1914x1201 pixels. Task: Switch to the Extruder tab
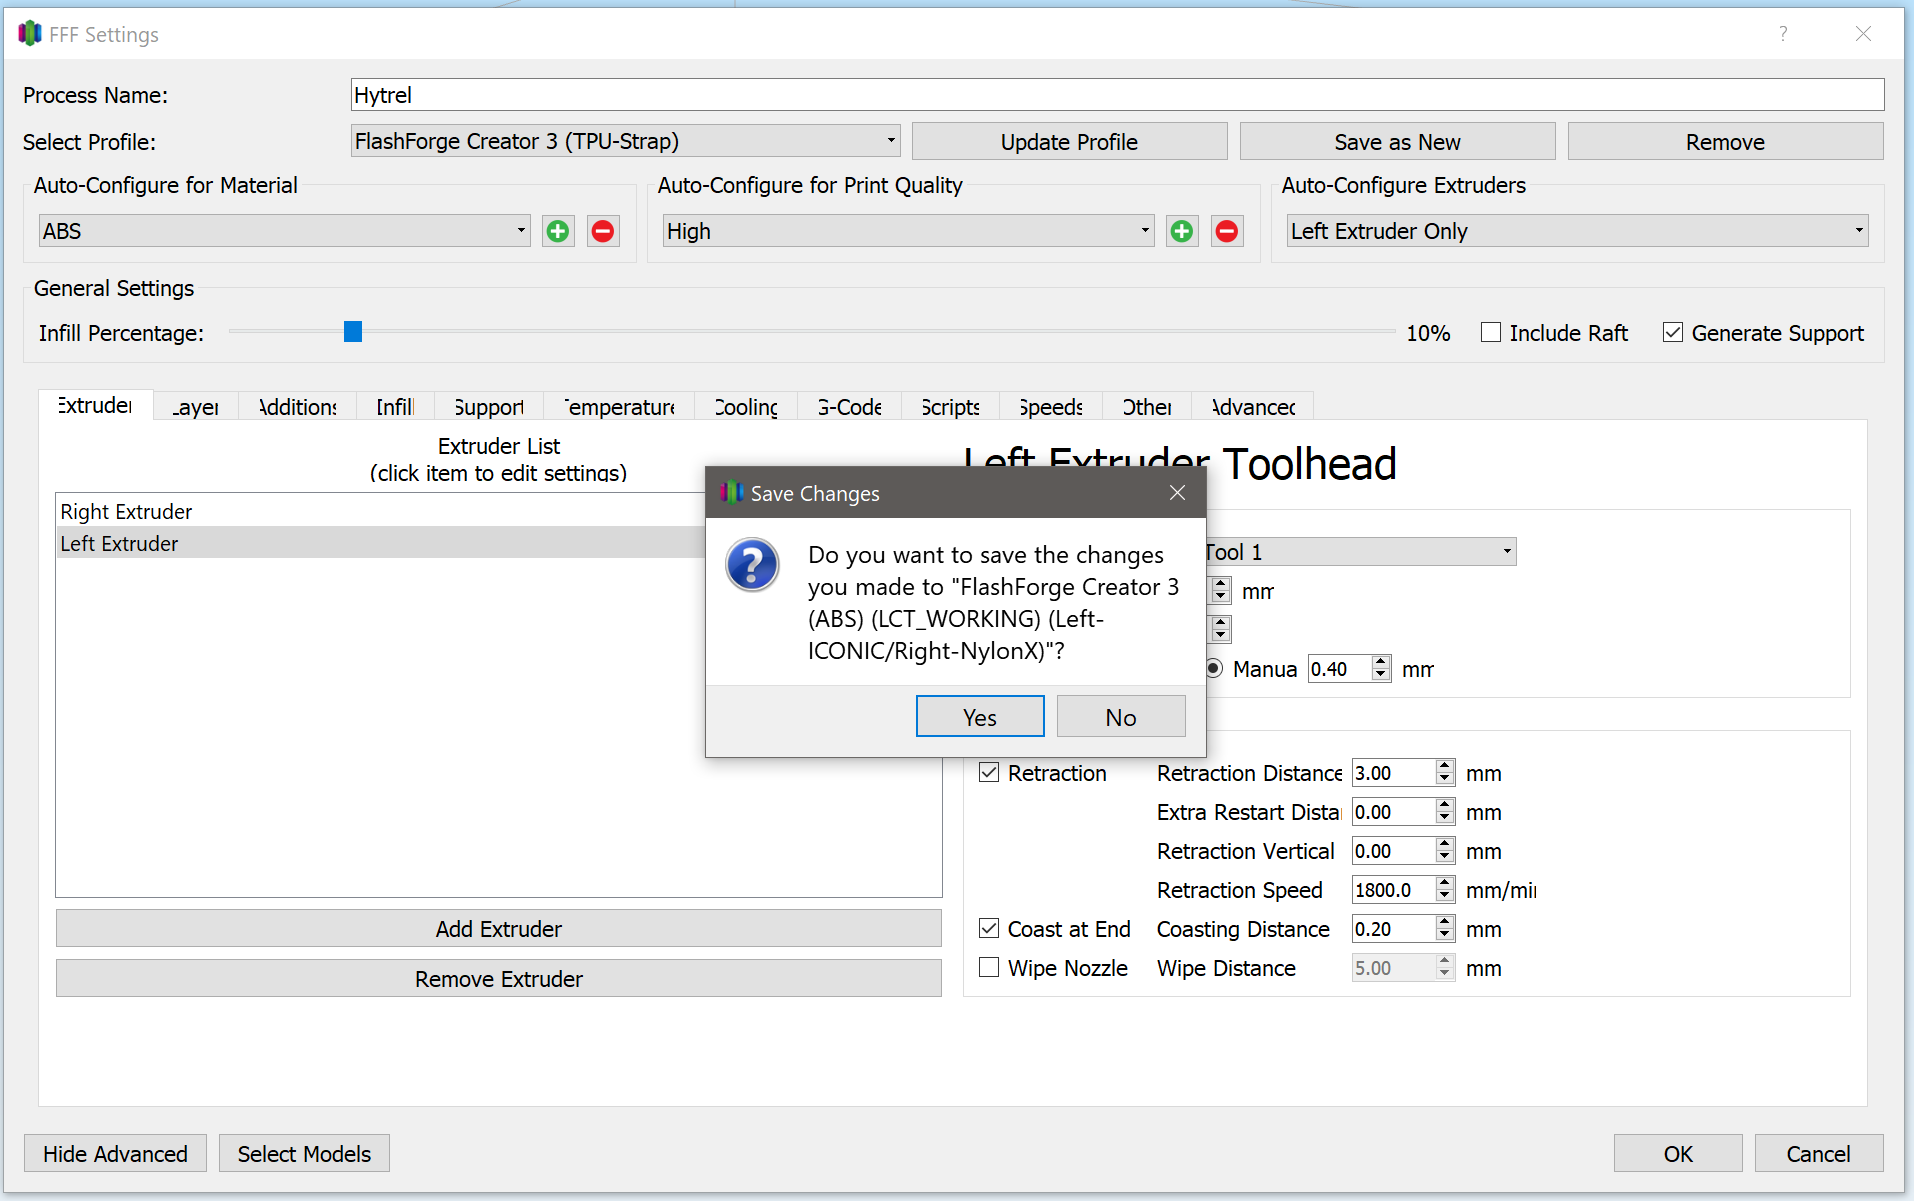point(95,405)
